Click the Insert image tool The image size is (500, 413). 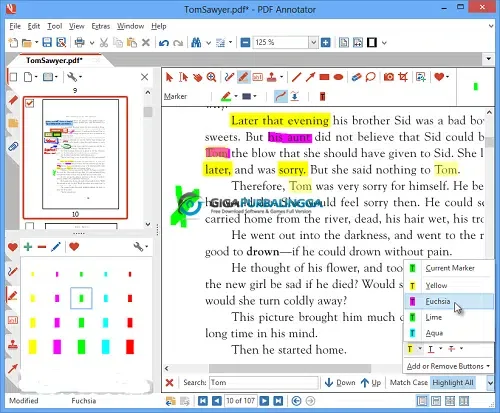[421, 77]
